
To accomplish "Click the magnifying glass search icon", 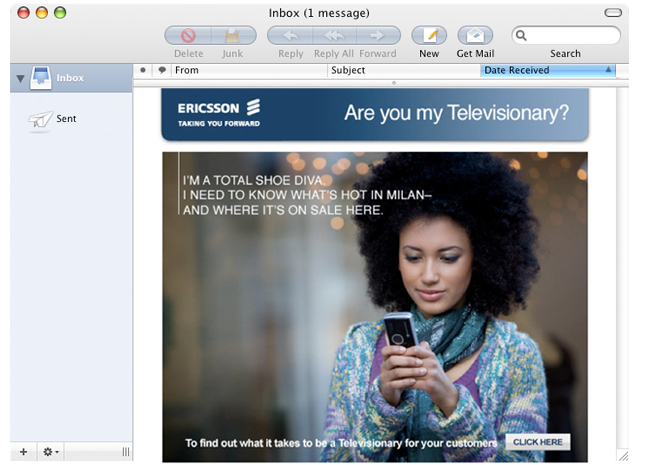I will pos(521,36).
